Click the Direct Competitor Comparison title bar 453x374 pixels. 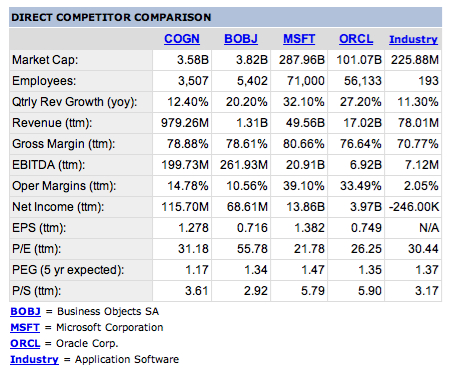225,17
